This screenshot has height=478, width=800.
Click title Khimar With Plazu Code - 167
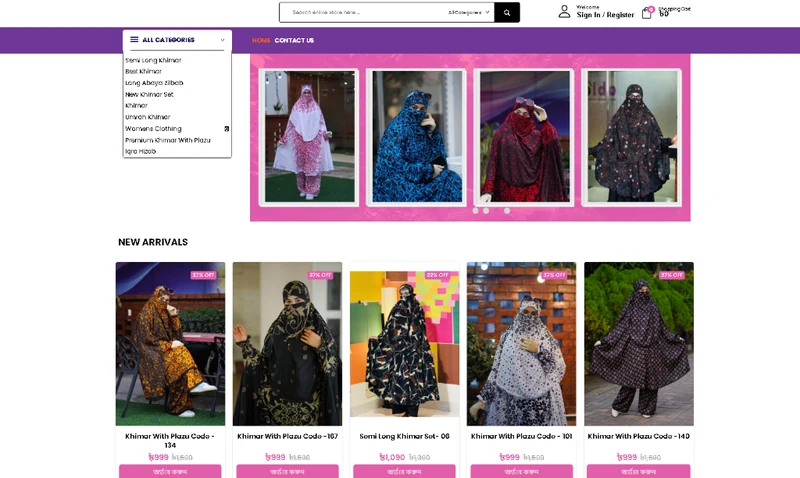(287, 436)
